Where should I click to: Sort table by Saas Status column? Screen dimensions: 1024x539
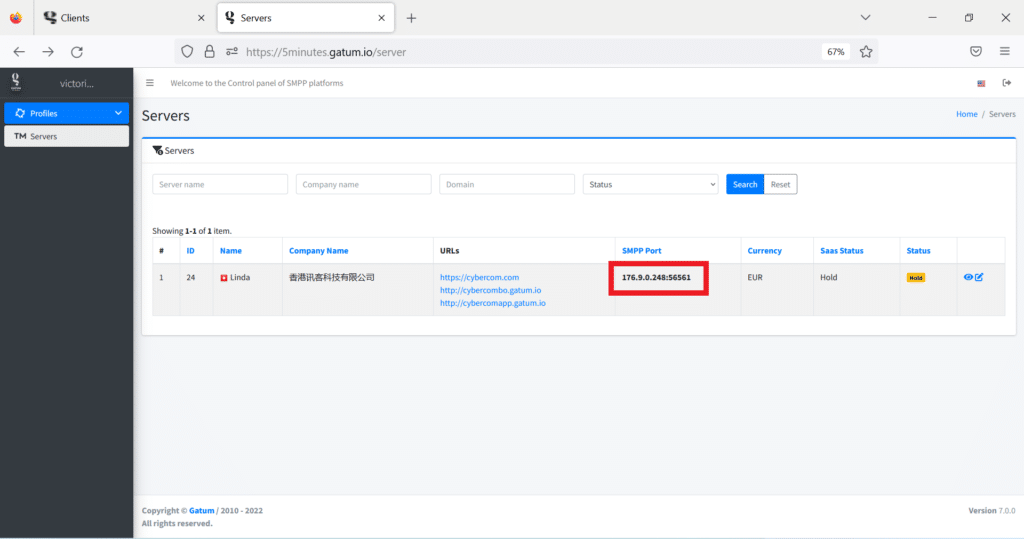[842, 251]
